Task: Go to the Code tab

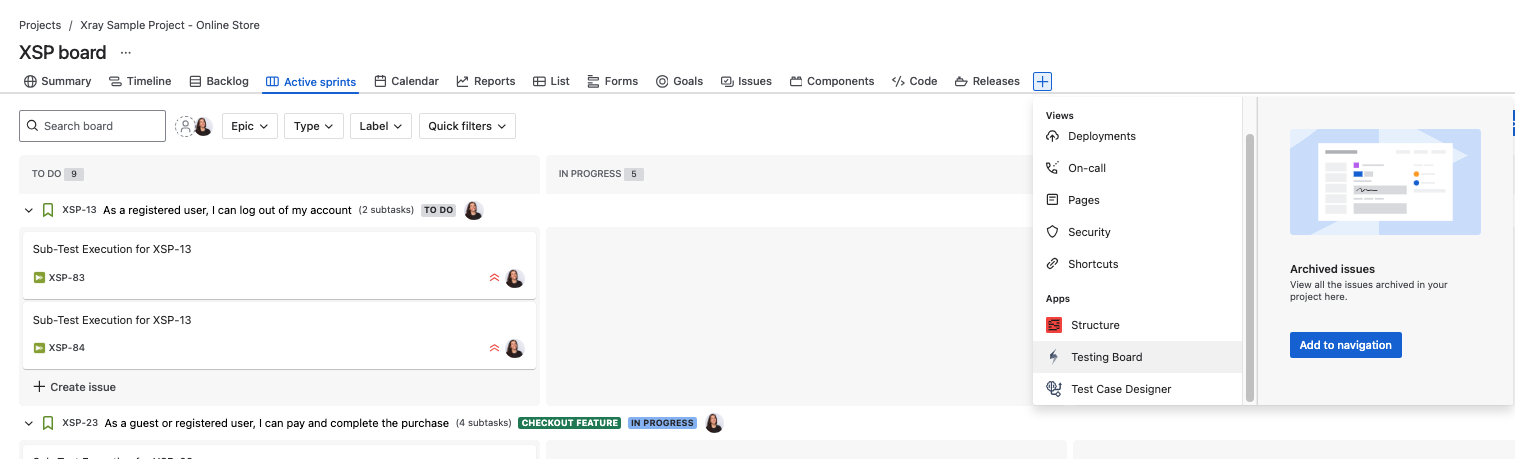Action: pos(914,81)
